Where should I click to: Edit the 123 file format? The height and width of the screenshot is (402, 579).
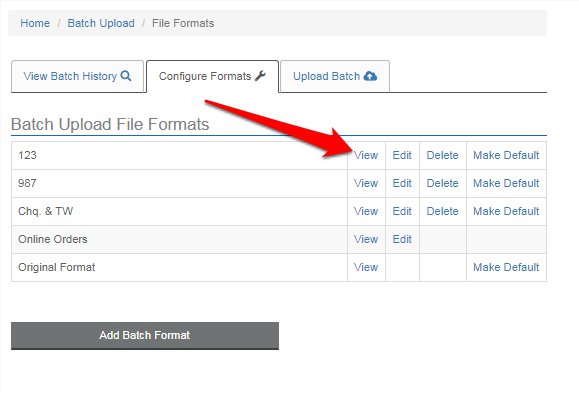[402, 155]
